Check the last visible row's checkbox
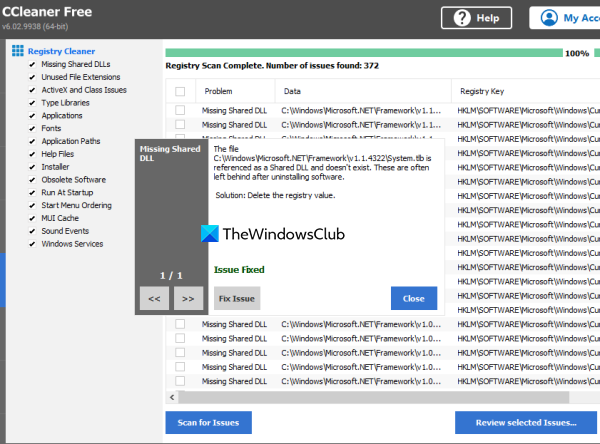Screen dimensions: 600x444 [x=180, y=381]
